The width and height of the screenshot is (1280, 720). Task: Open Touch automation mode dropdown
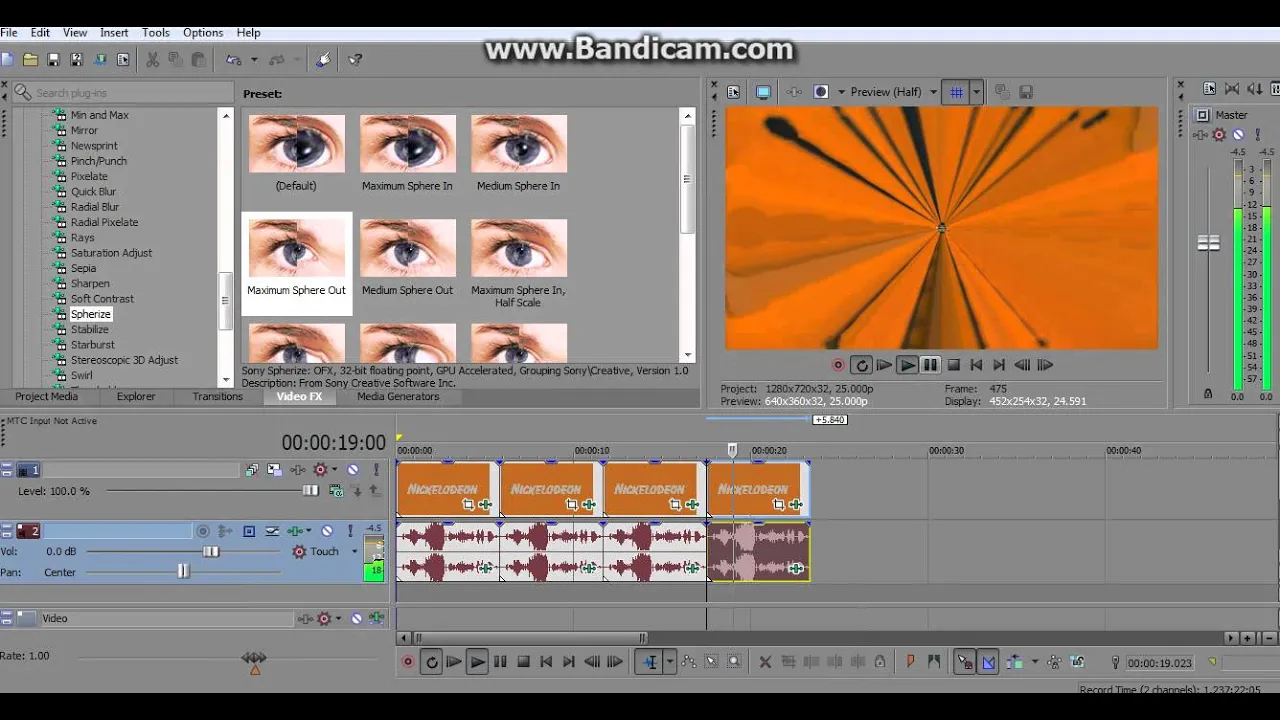[x=354, y=551]
